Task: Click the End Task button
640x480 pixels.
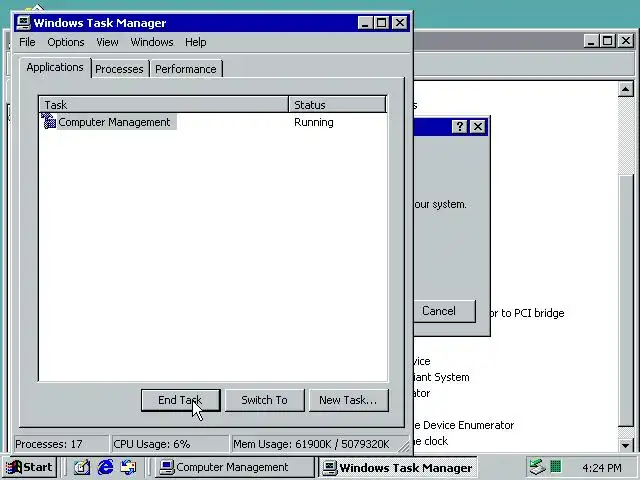Action: (x=180, y=400)
